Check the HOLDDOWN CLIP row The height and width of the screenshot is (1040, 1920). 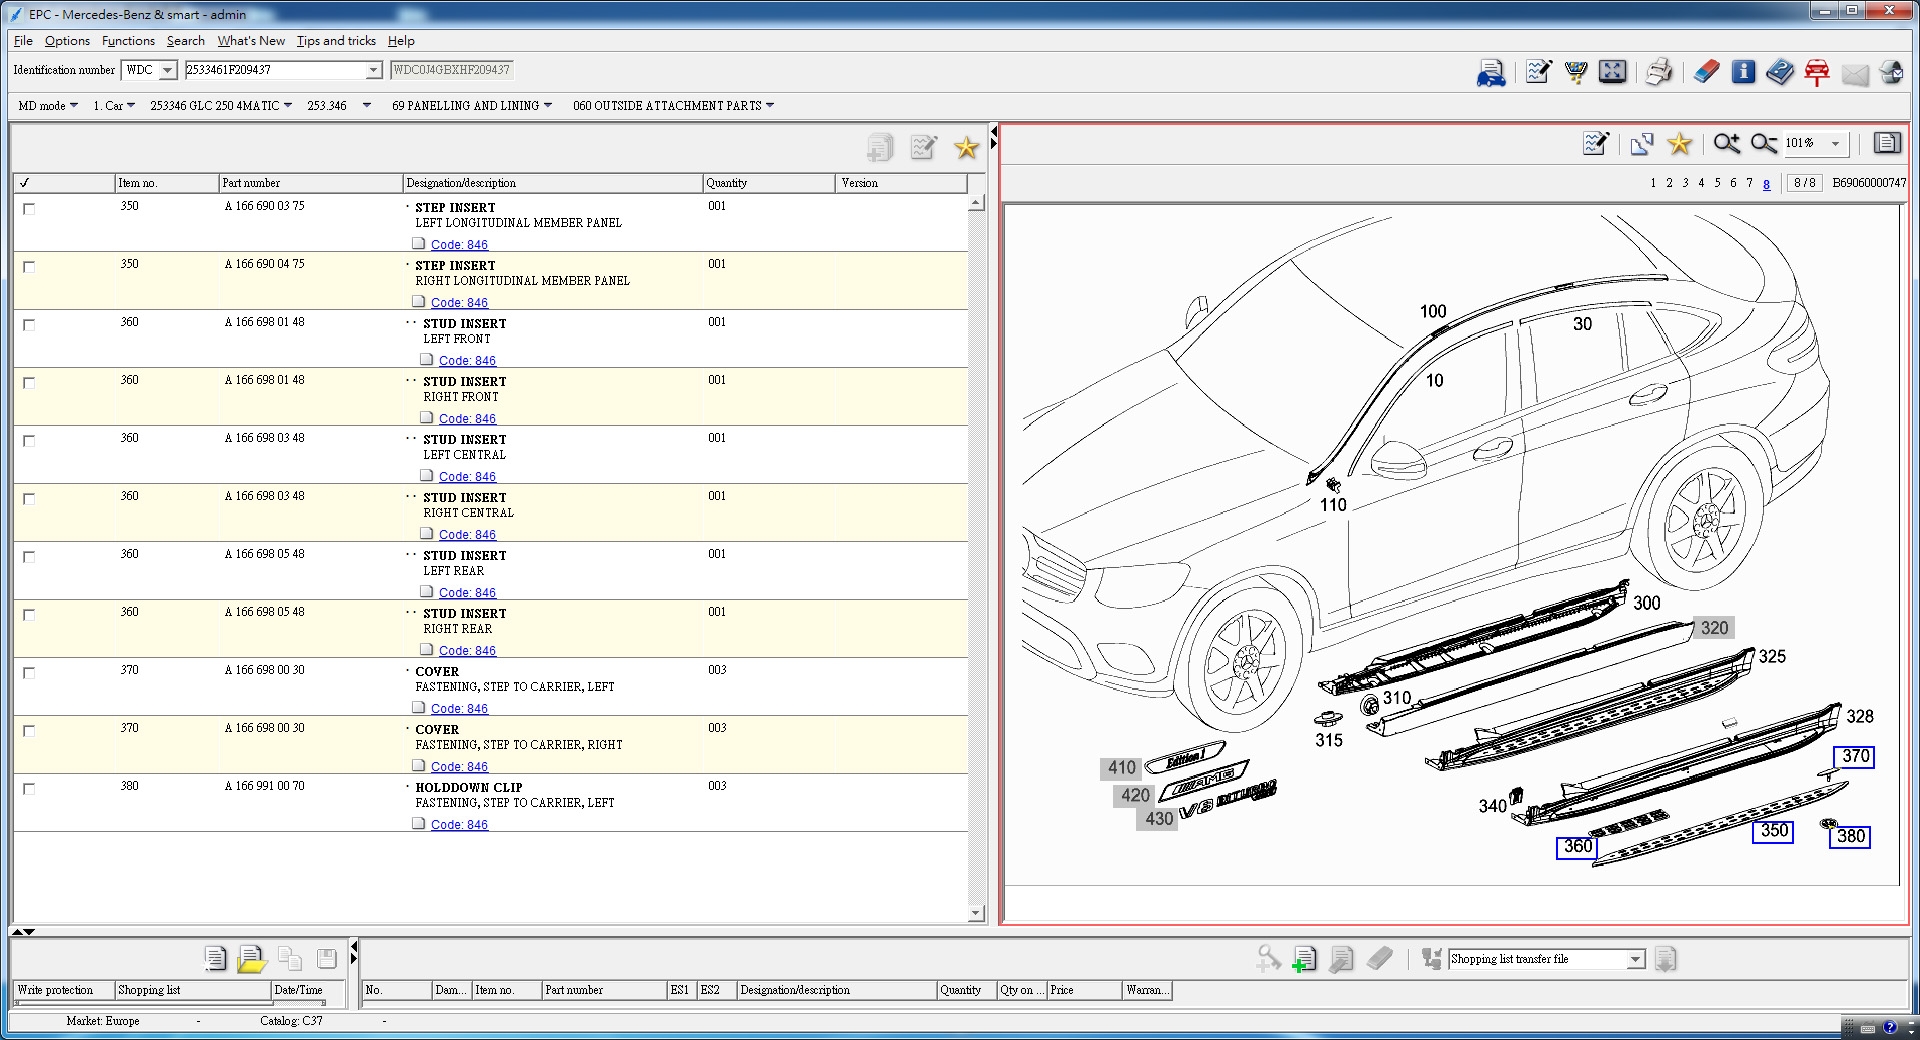coord(29,789)
